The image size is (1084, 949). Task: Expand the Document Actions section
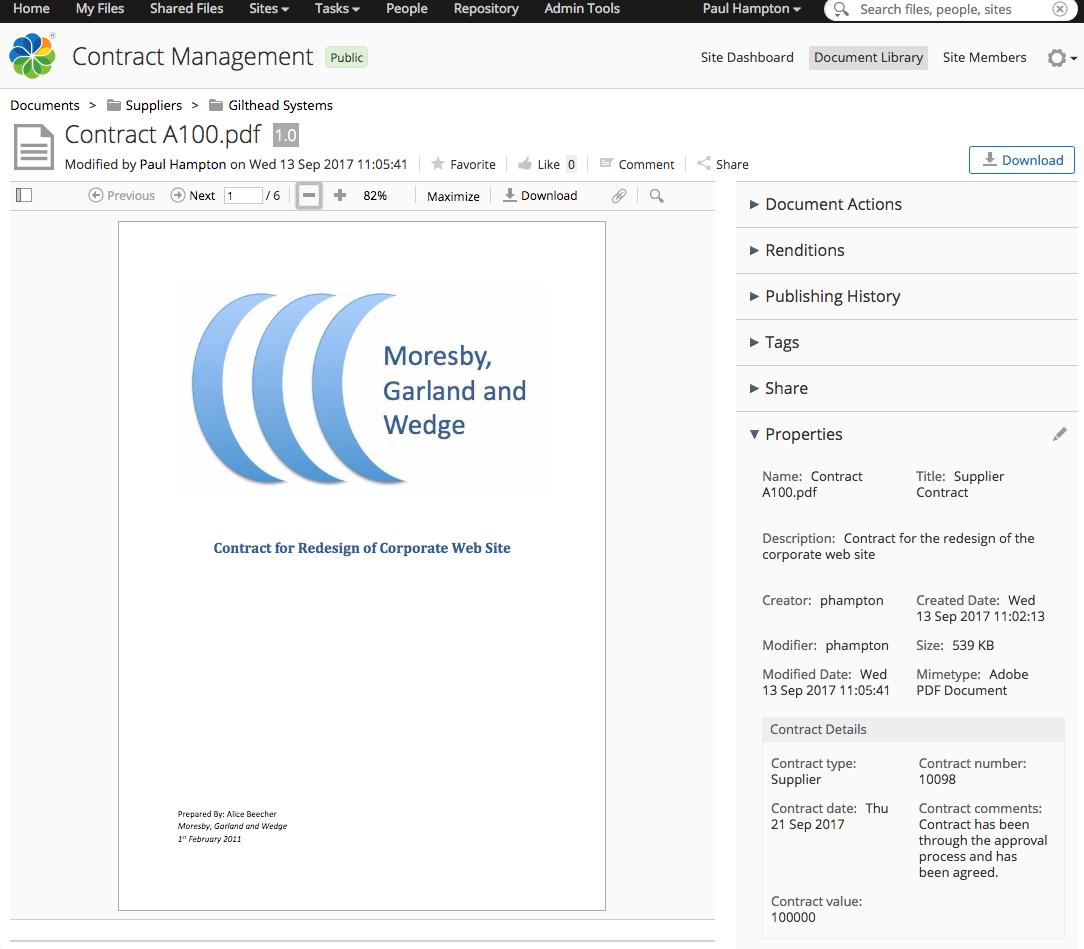832,204
